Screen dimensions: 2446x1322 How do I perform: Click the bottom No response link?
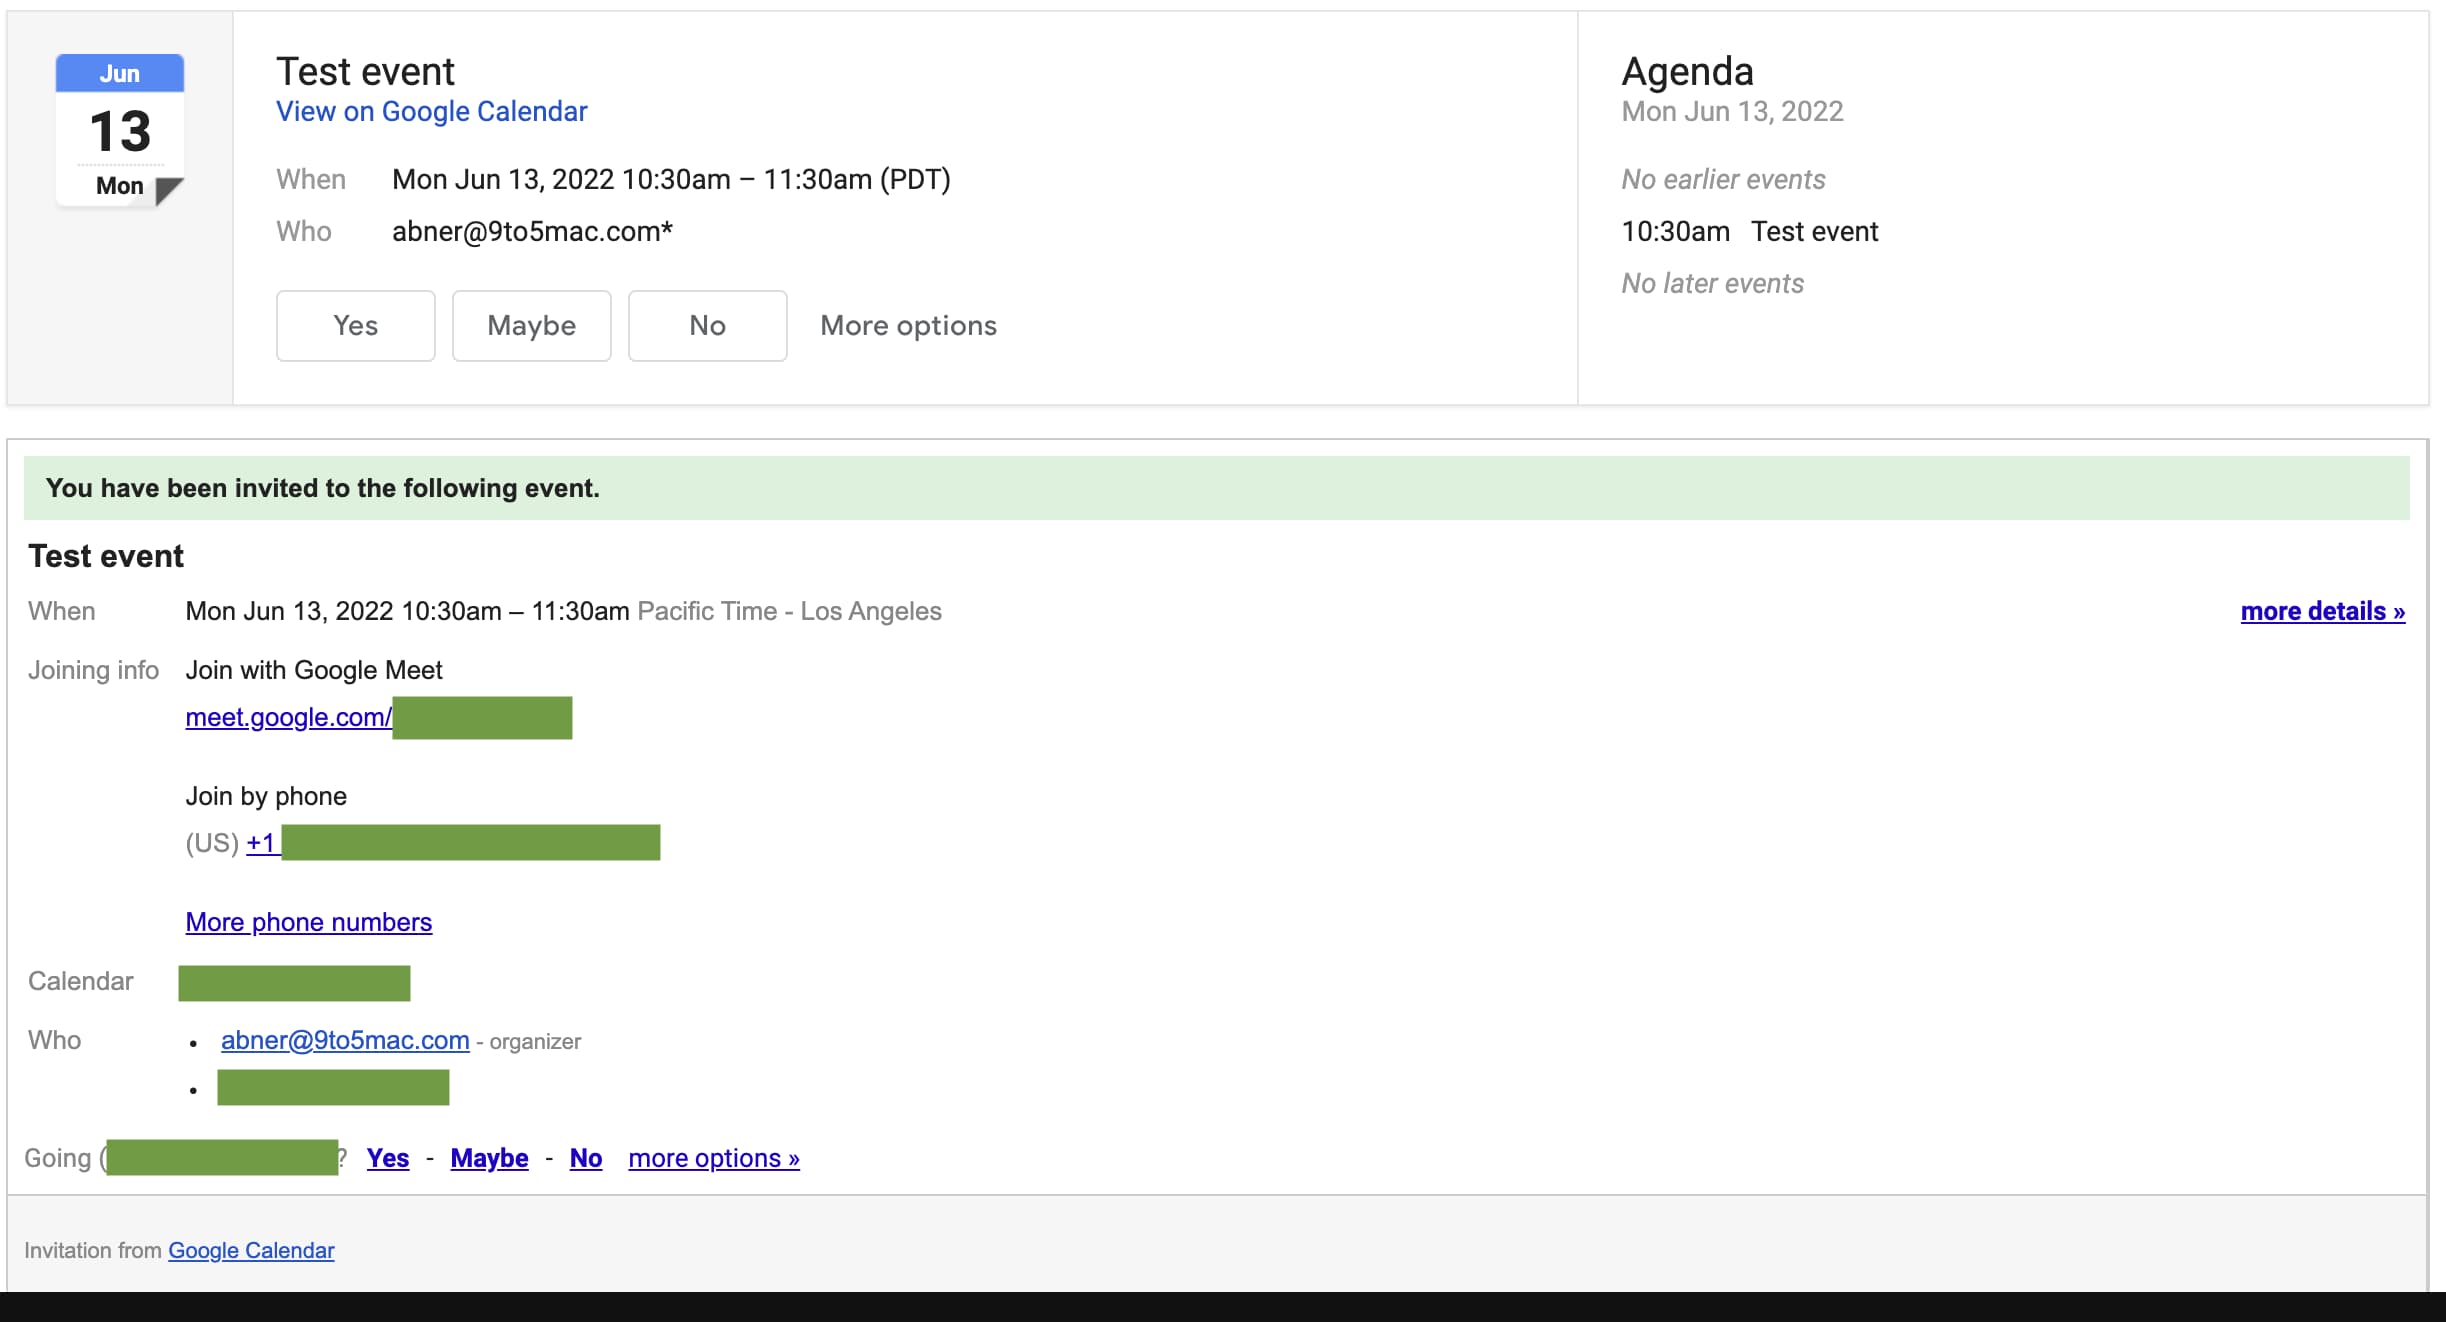586,1158
